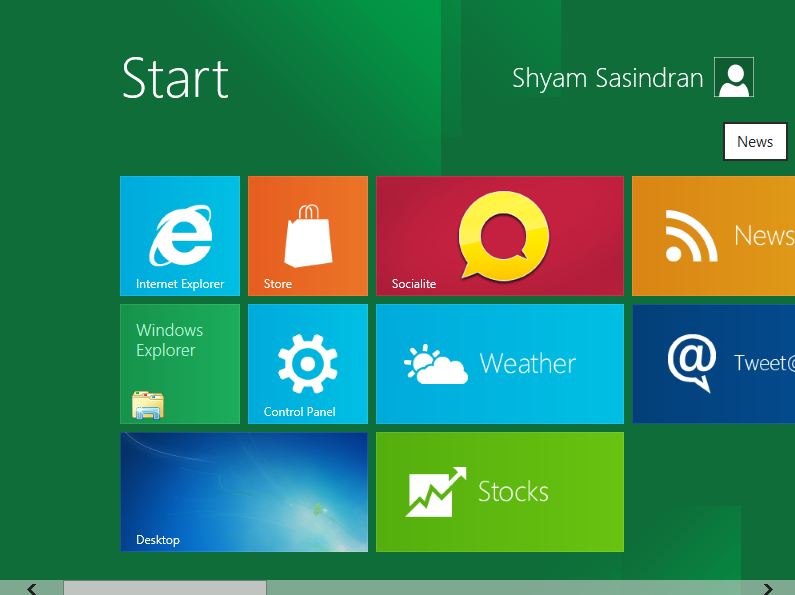Click the Weather sun-and-cloud icon
The image size is (795, 595).
tap(436, 364)
